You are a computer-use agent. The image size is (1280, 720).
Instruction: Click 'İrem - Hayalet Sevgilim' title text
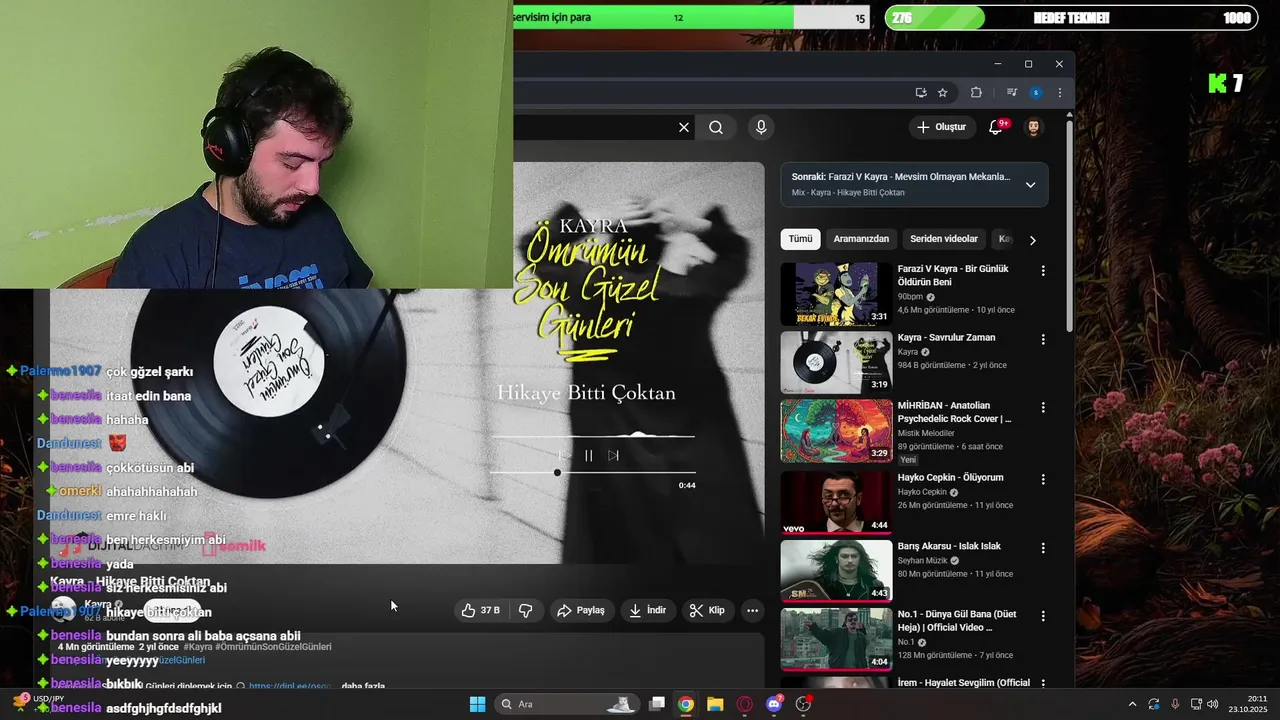point(964,682)
